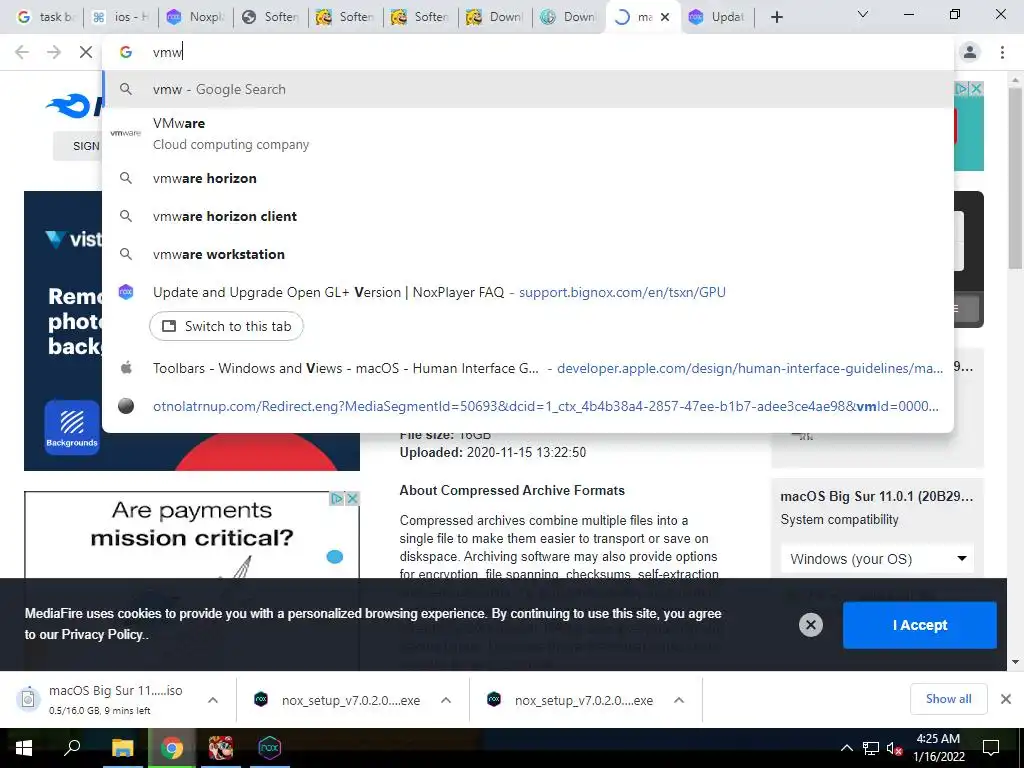Click the Chrome taskbar icon
This screenshot has width=1024, height=768.
coord(172,748)
